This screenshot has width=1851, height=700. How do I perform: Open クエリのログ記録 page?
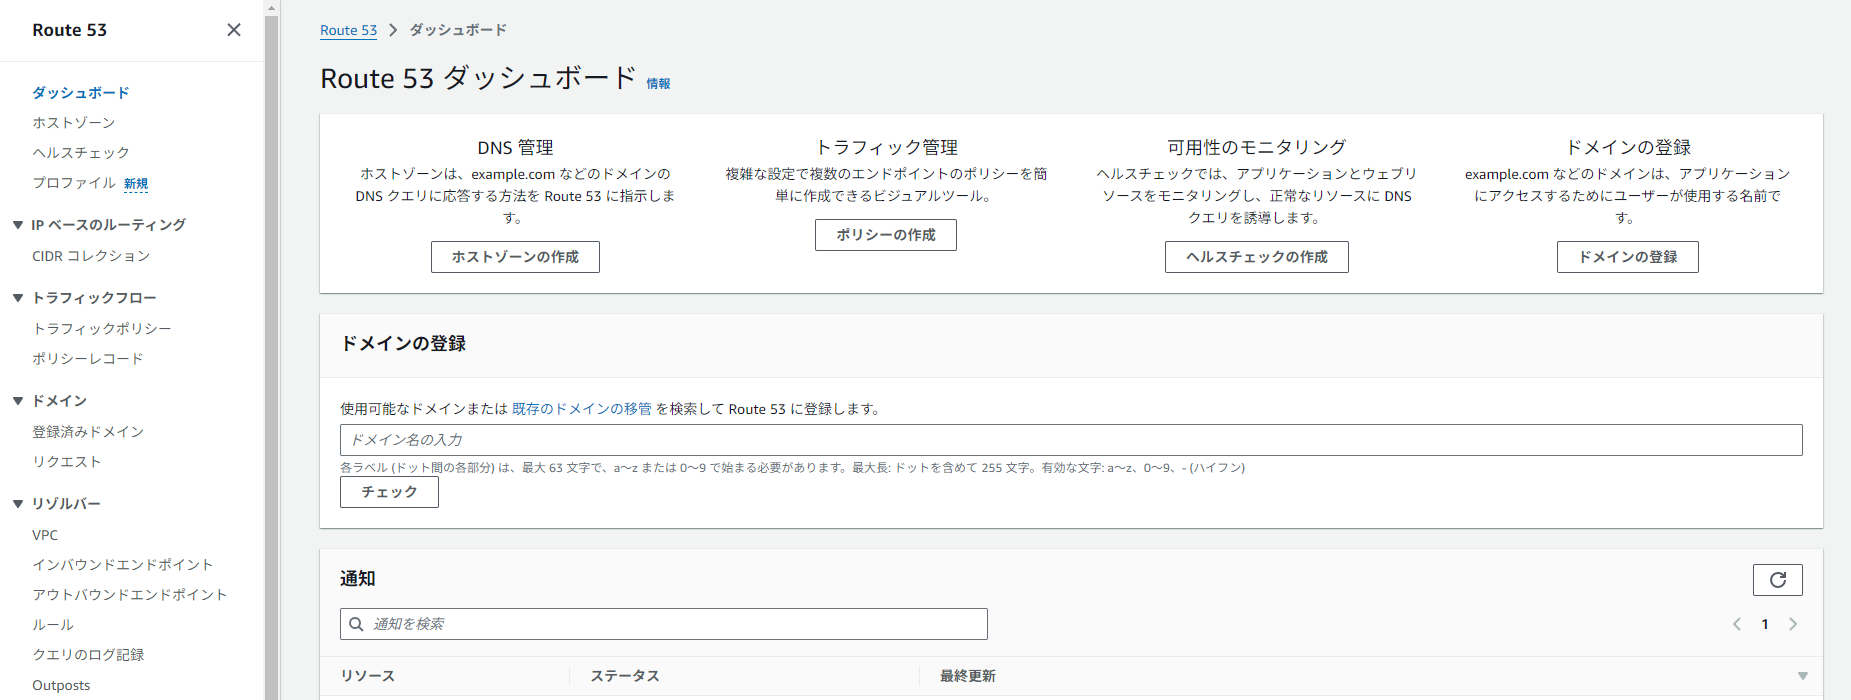tap(88, 655)
